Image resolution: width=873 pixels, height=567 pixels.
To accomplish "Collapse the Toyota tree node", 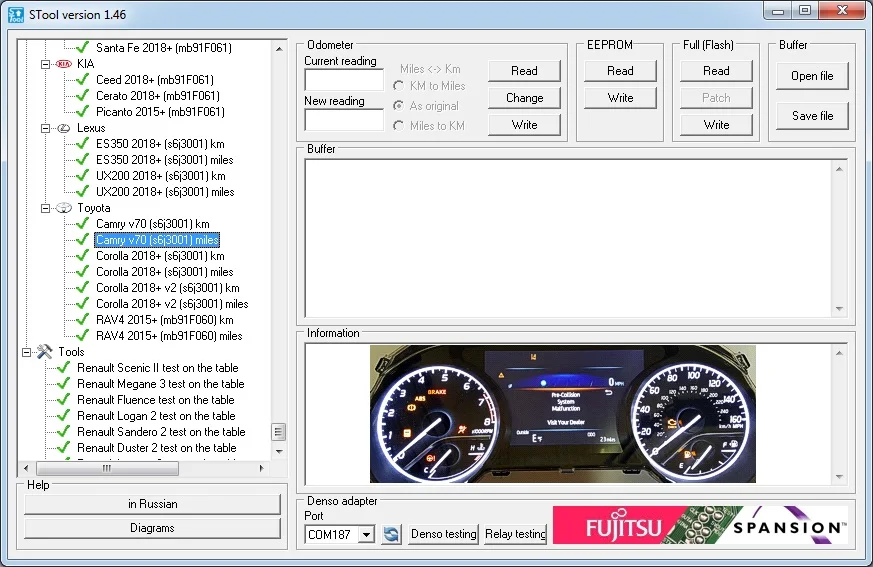I will [x=46, y=208].
